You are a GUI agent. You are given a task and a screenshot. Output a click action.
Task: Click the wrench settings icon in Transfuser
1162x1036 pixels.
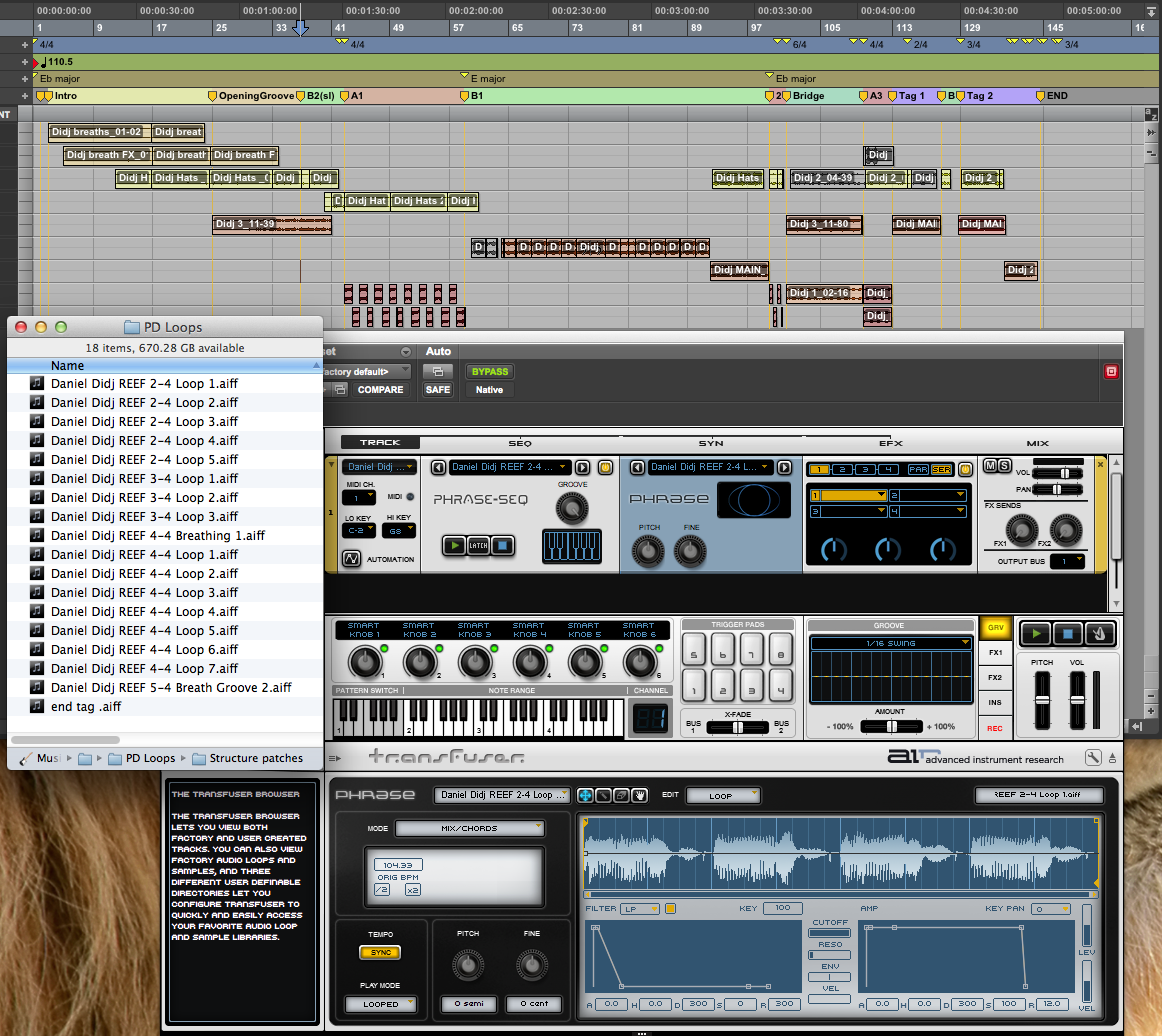[x=1093, y=758]
